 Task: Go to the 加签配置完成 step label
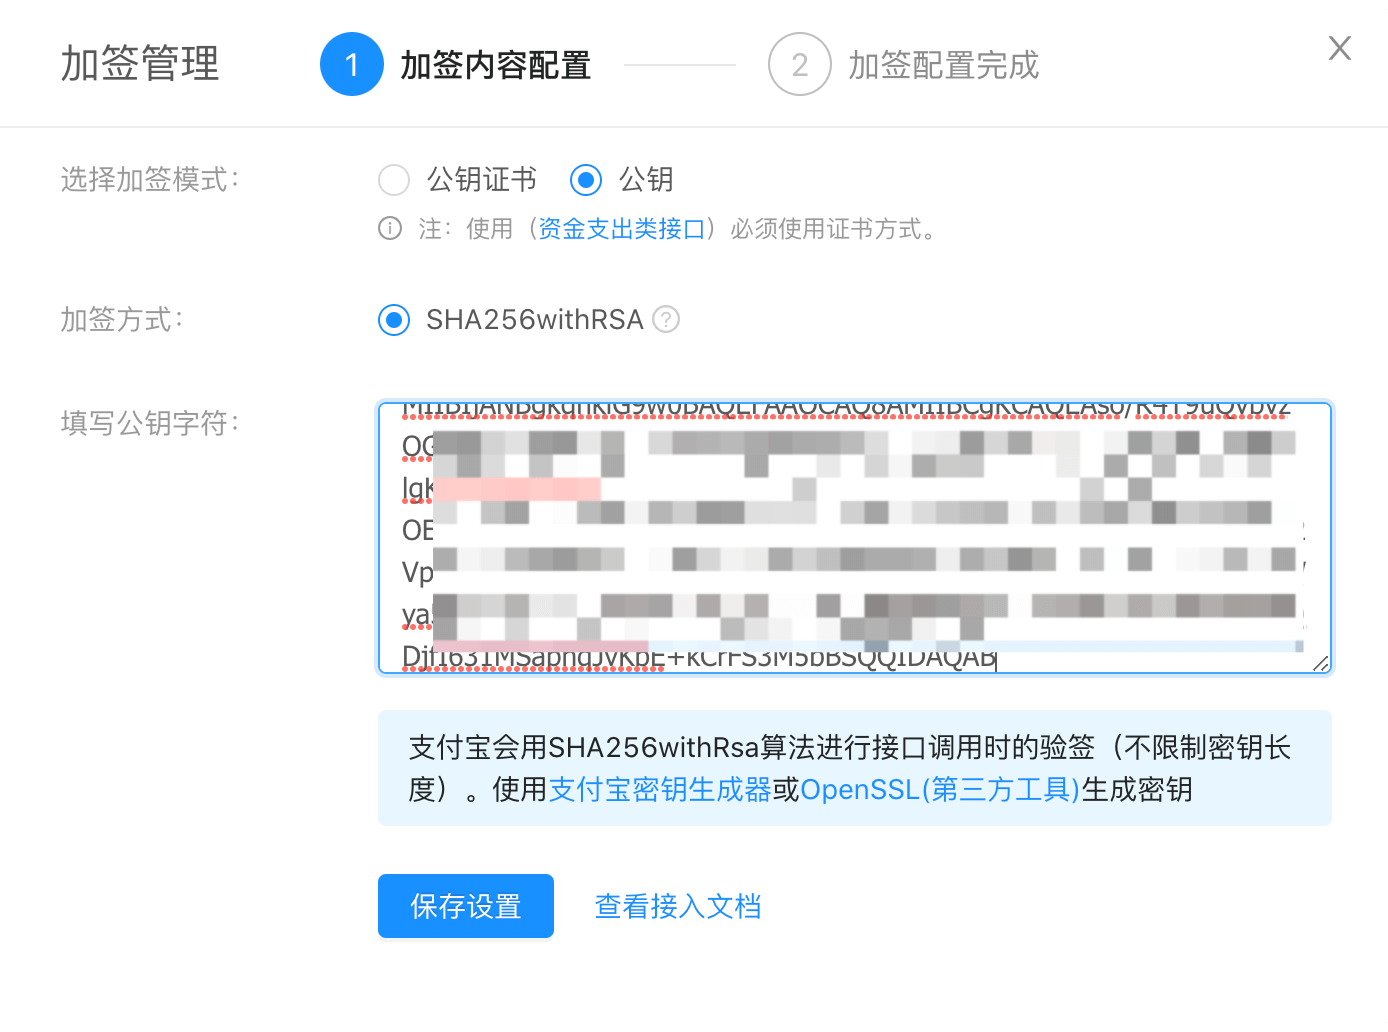[x=943, y=66]
